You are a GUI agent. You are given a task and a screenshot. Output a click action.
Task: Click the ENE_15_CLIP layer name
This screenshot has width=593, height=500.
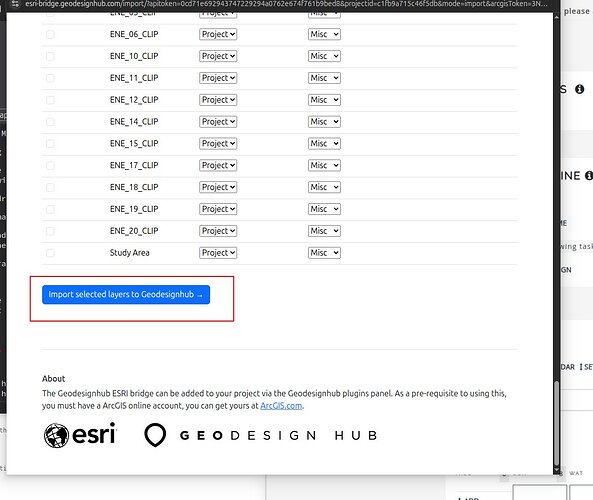(134, 144)
